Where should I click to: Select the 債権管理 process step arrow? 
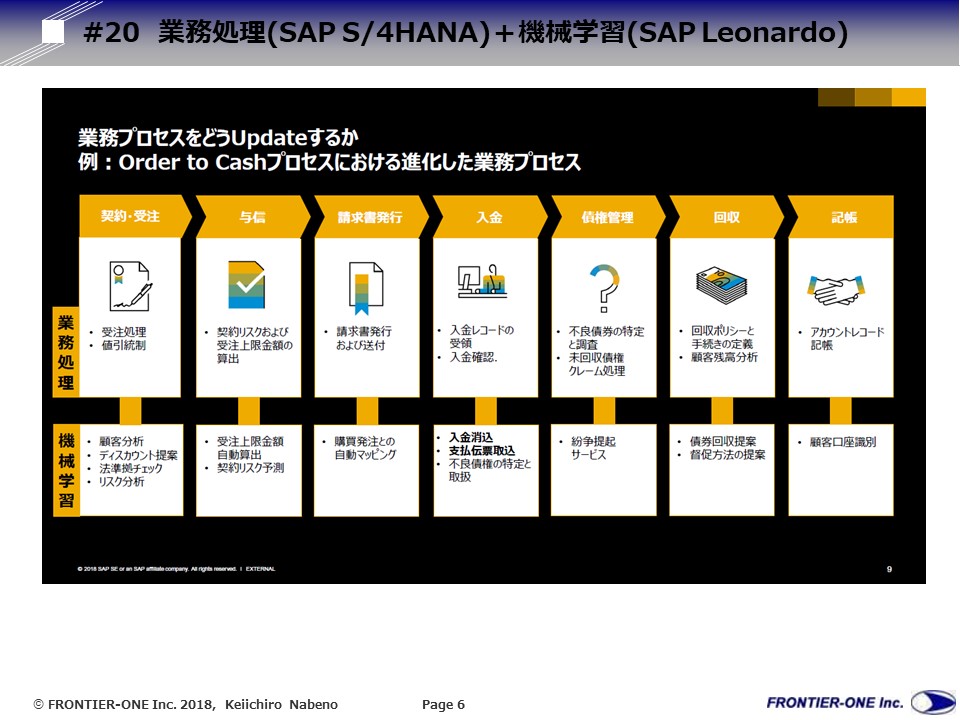[607, 216]
